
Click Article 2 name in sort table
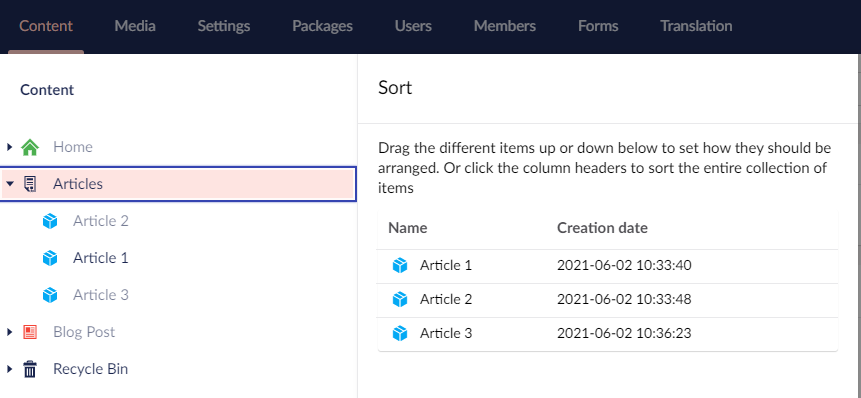tap(446, 300)
